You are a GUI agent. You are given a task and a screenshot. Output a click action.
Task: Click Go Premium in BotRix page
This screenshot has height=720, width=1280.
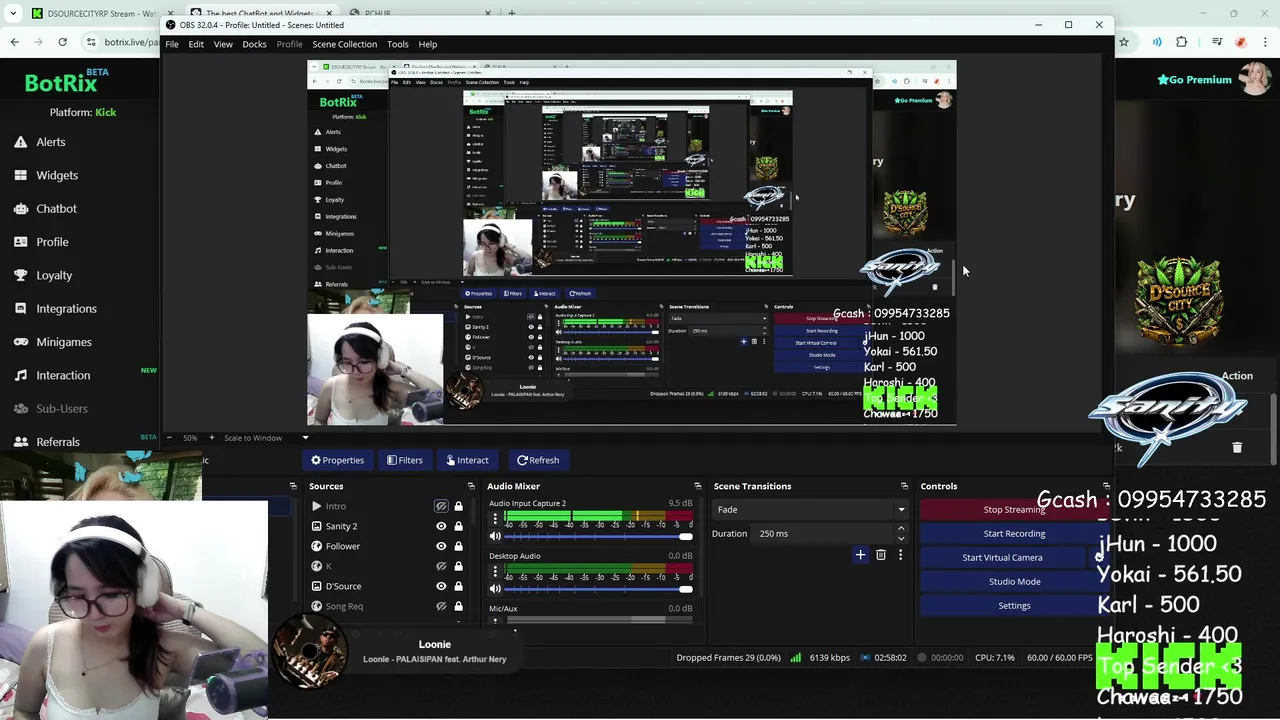[1194, 80]
